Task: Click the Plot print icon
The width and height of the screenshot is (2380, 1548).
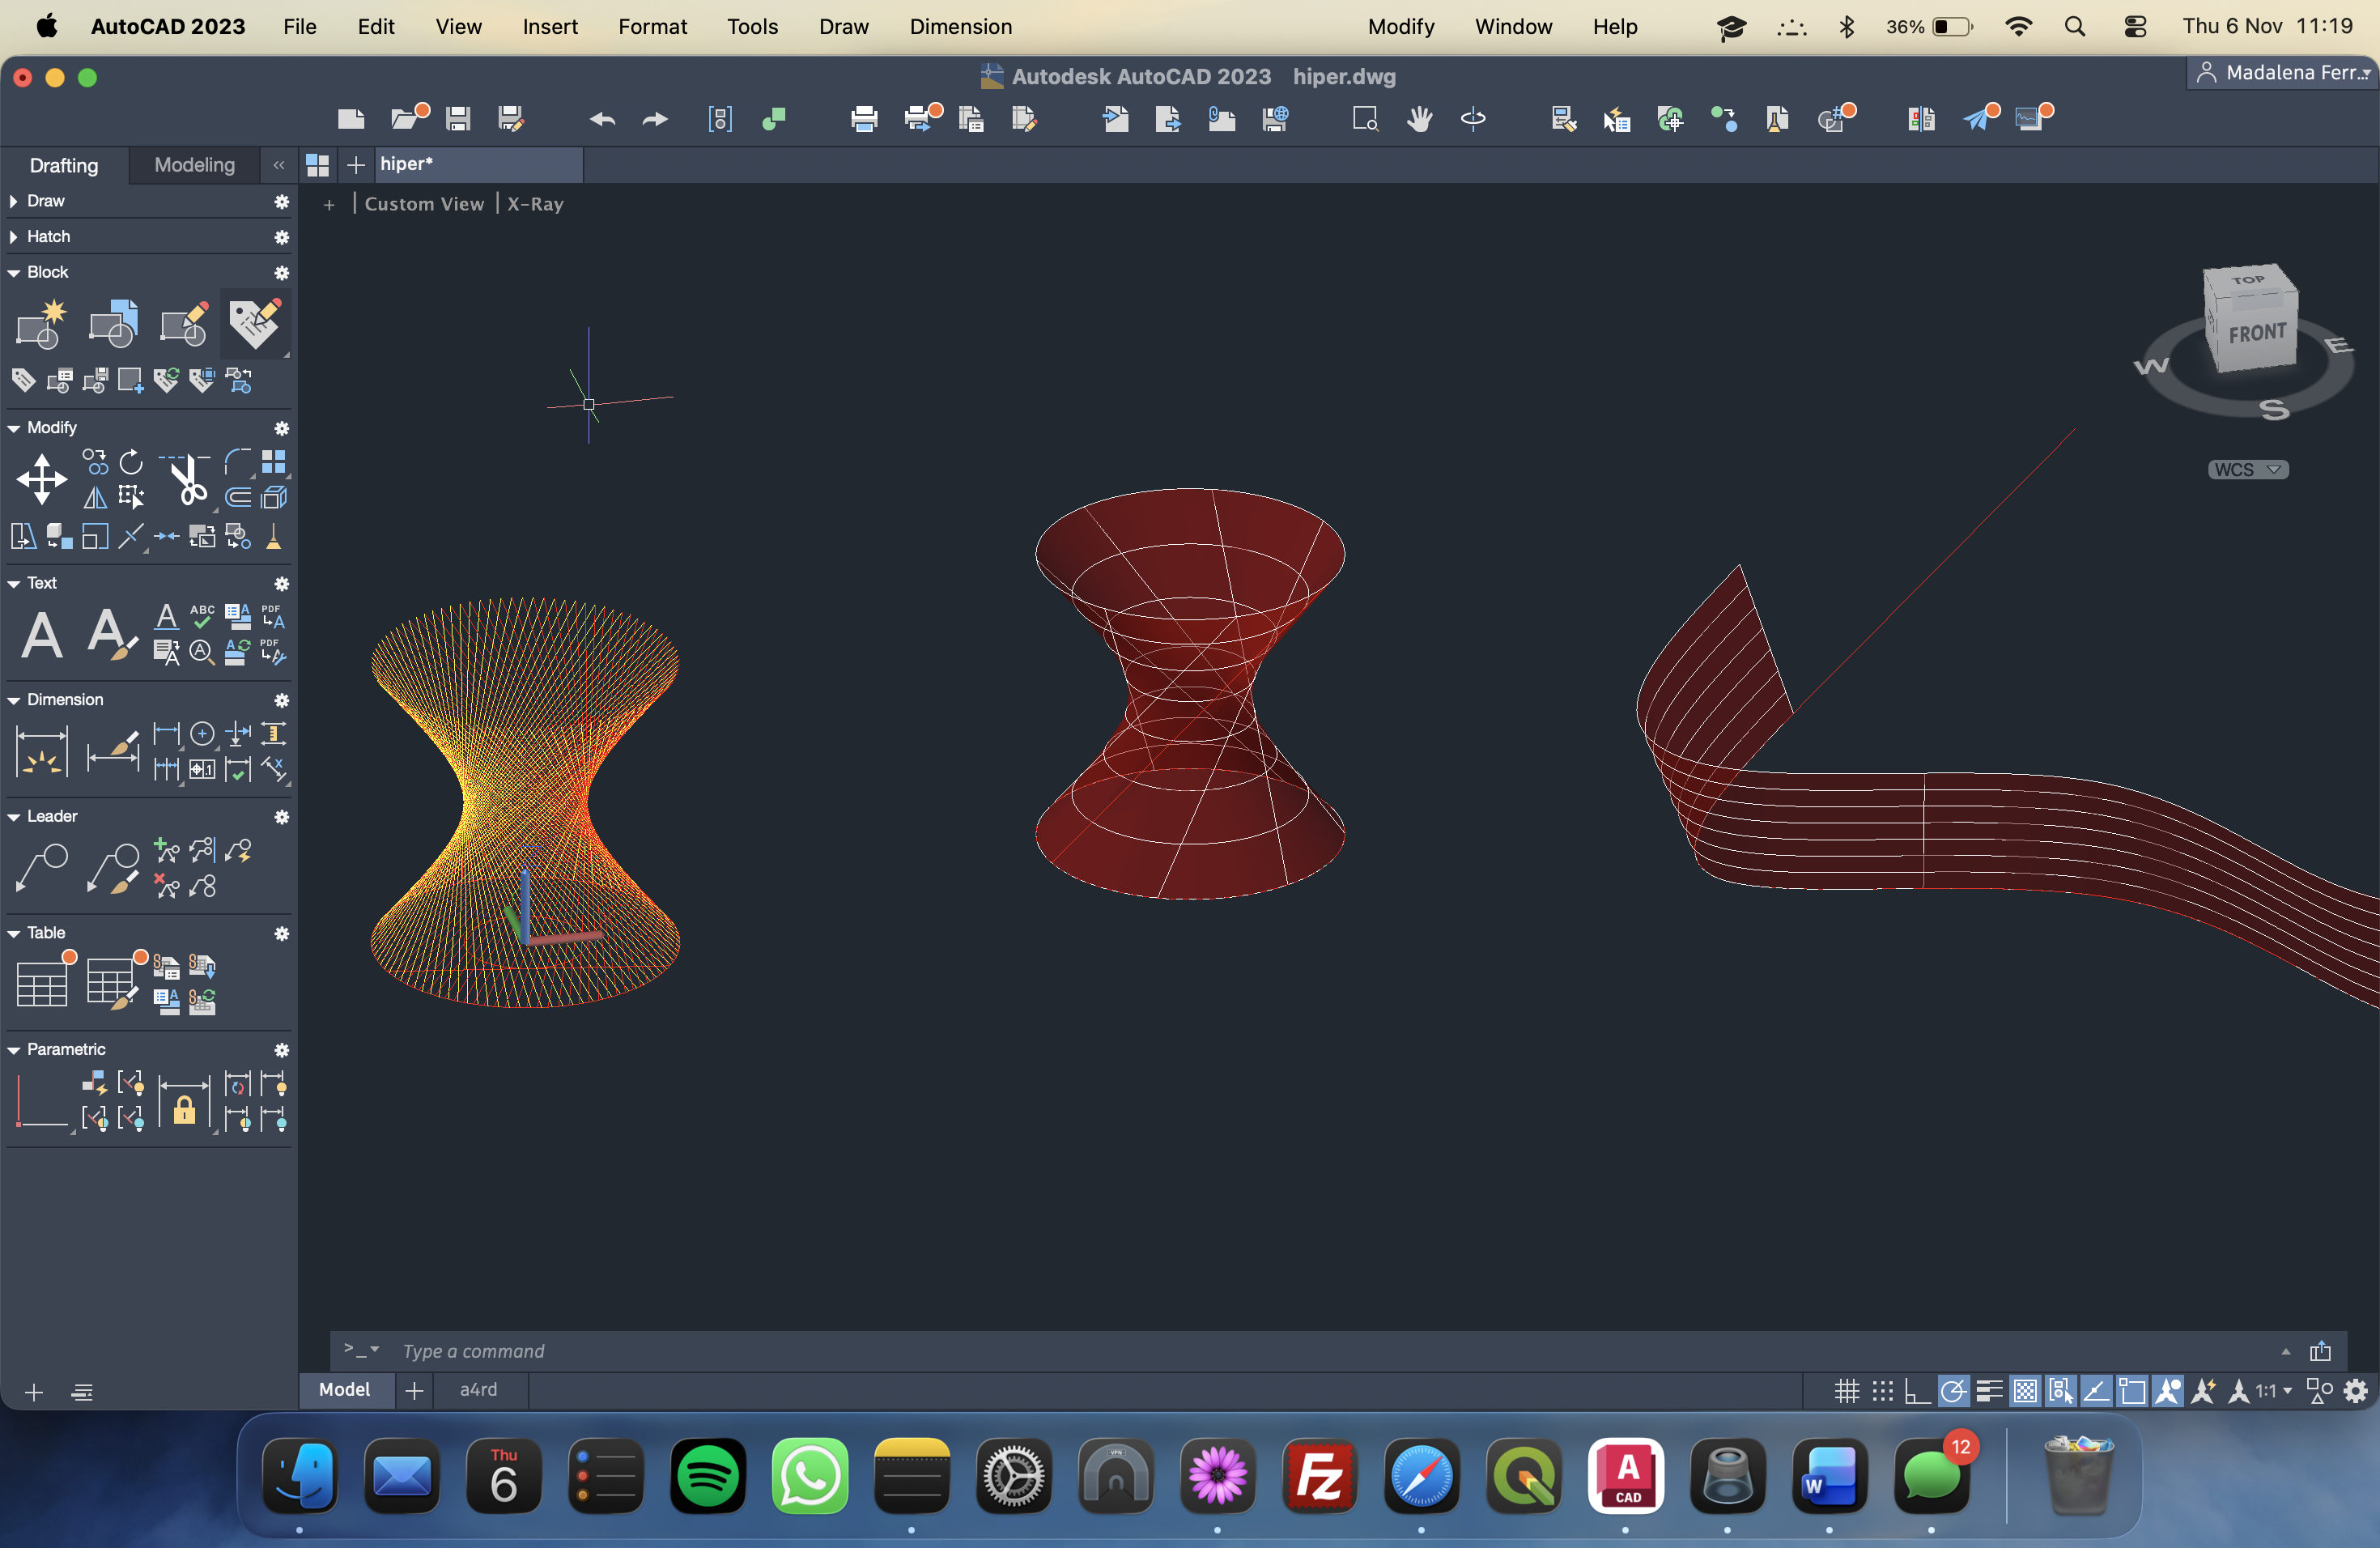Action: click(x=864, y=119)
